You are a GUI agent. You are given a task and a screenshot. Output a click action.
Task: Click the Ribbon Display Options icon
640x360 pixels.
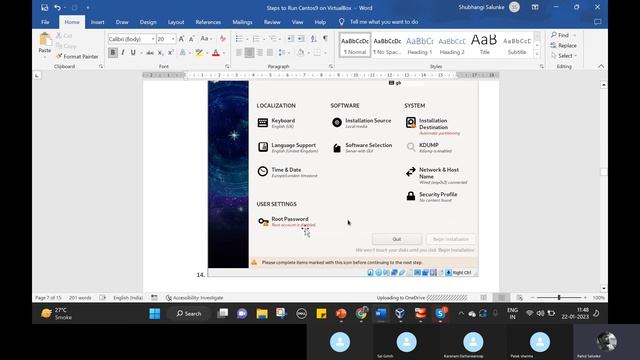pyautogui.click(x=535, y=7)
